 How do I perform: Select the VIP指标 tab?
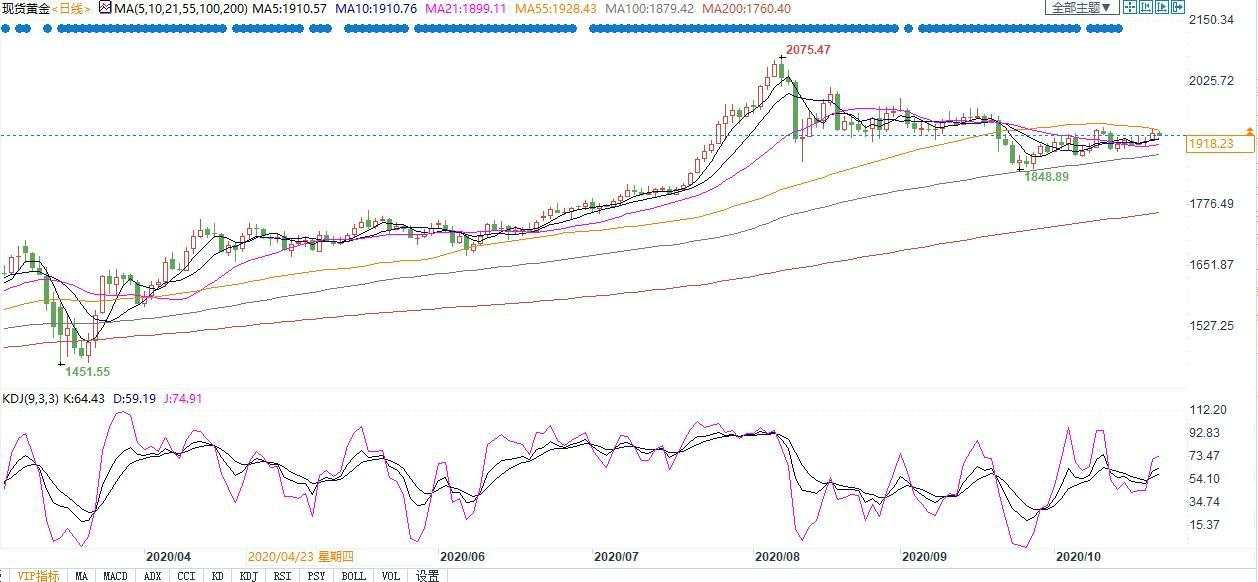[38, 576]
